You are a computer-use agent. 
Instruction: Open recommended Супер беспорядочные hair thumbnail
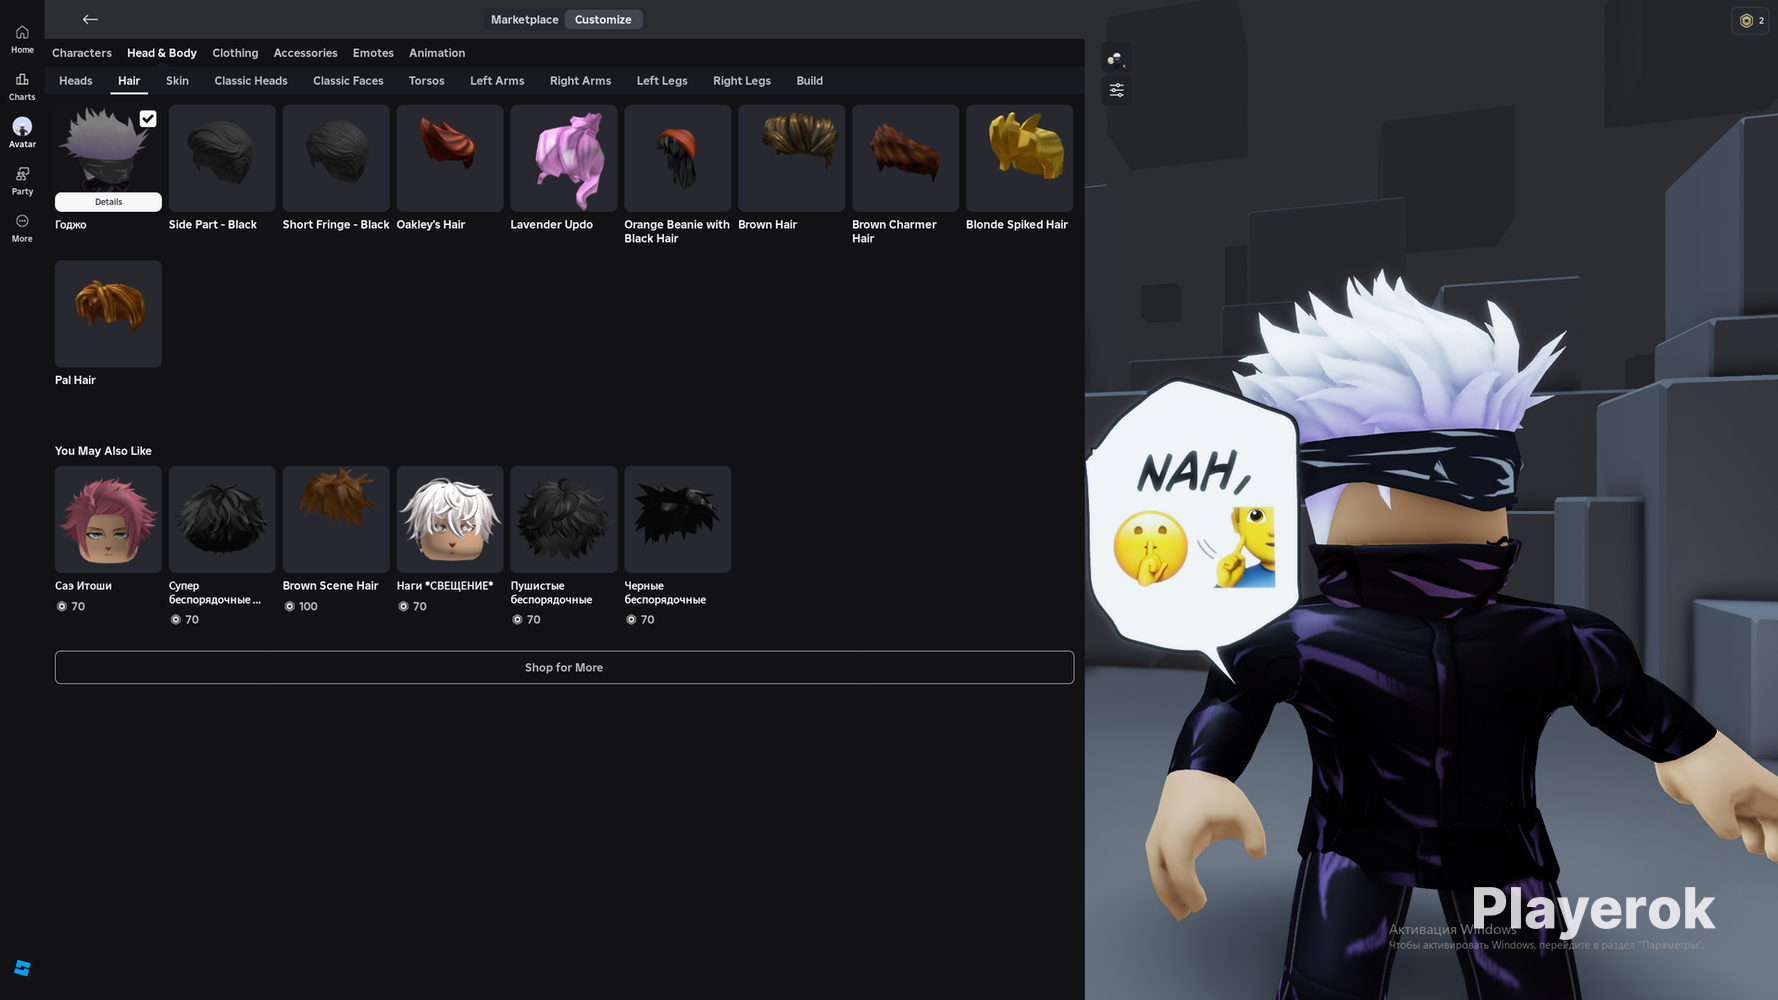(x=222, y=519)
